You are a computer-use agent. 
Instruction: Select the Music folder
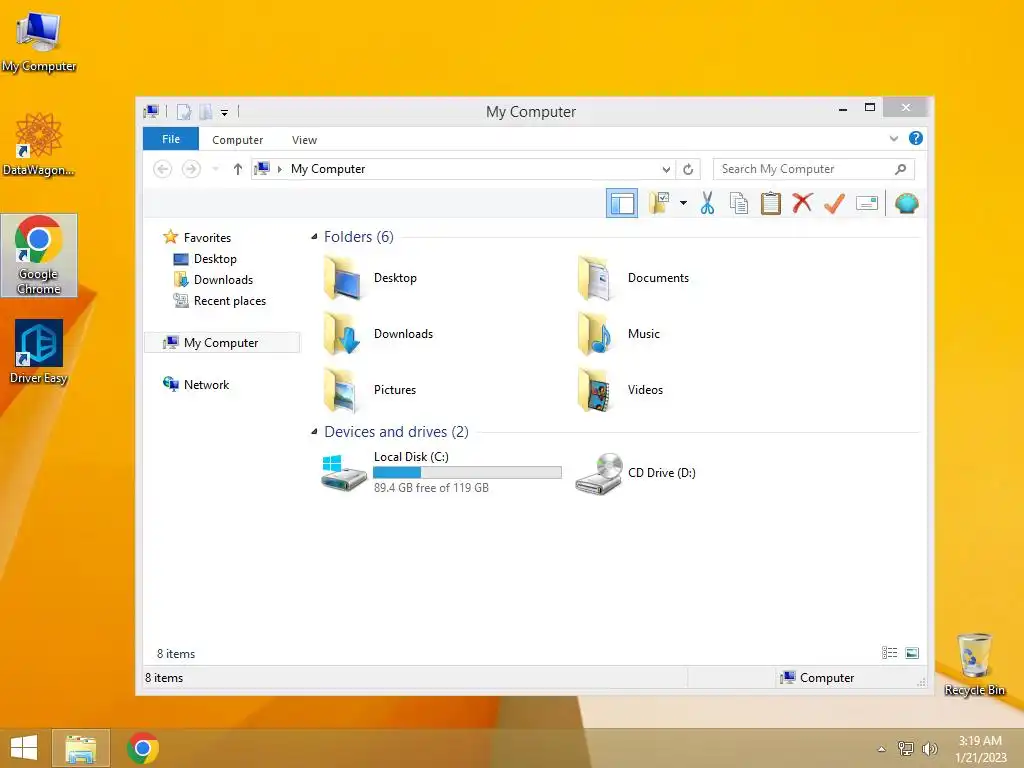click(619, 334)
